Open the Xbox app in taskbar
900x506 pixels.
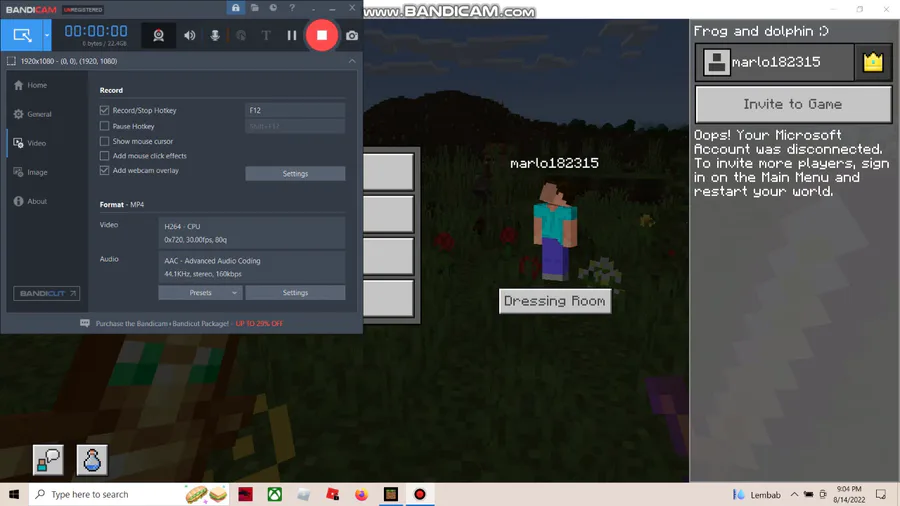(x=274, y=494)
